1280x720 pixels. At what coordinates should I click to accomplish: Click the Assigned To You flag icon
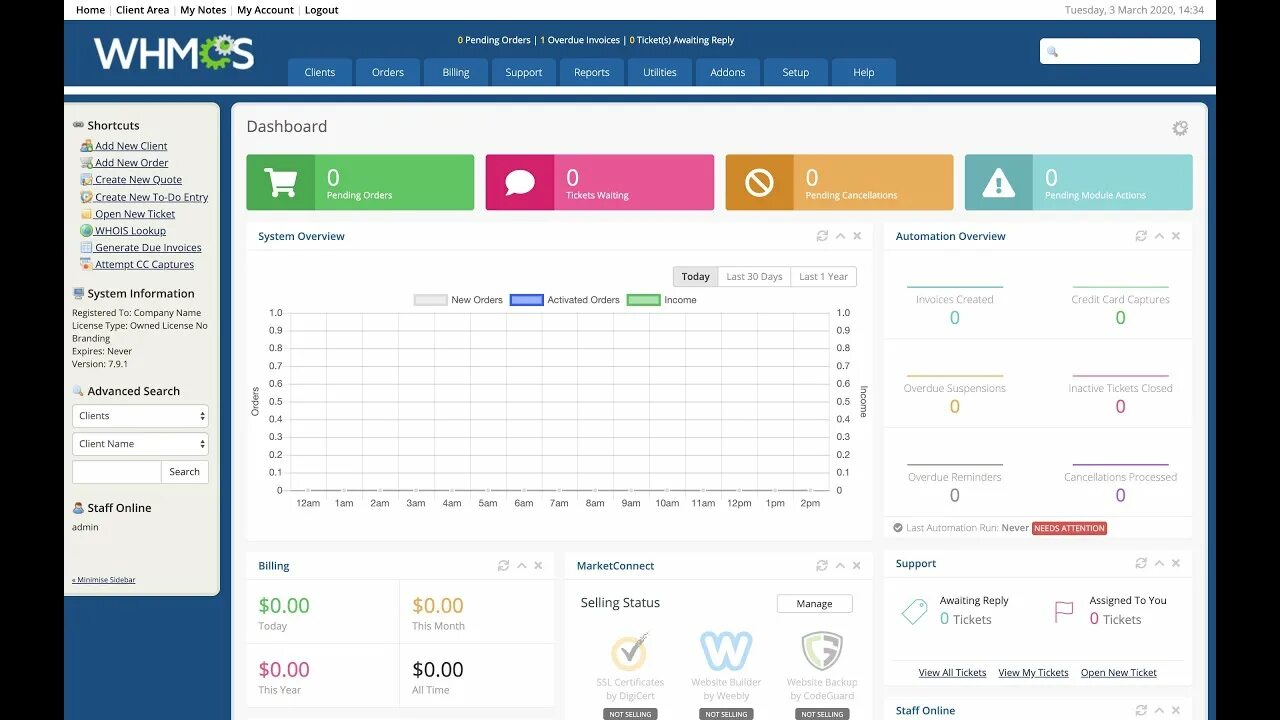(x=1064, y=611)
